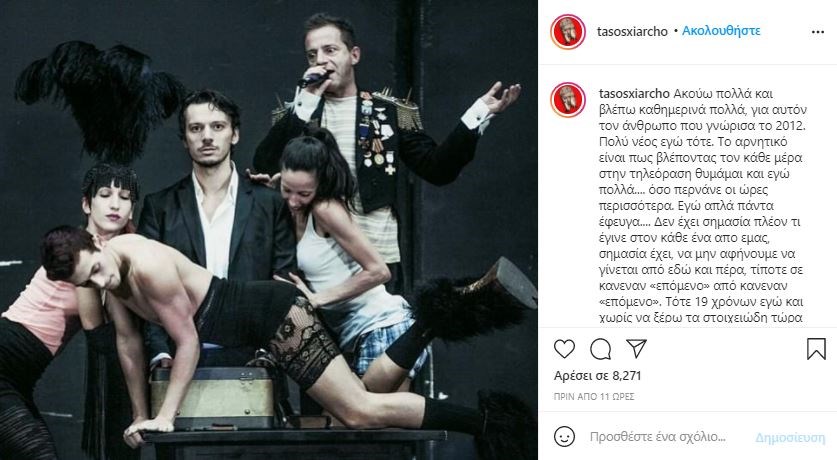This screenshot has width=837, height=460.
Task: Like the post with heart icon
Action: pos(564,349)
